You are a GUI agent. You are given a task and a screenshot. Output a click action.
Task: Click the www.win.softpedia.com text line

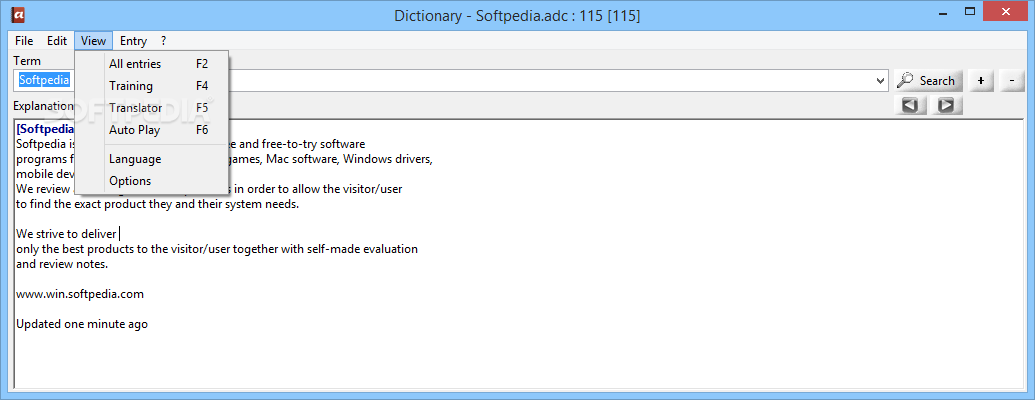(80, 294)
